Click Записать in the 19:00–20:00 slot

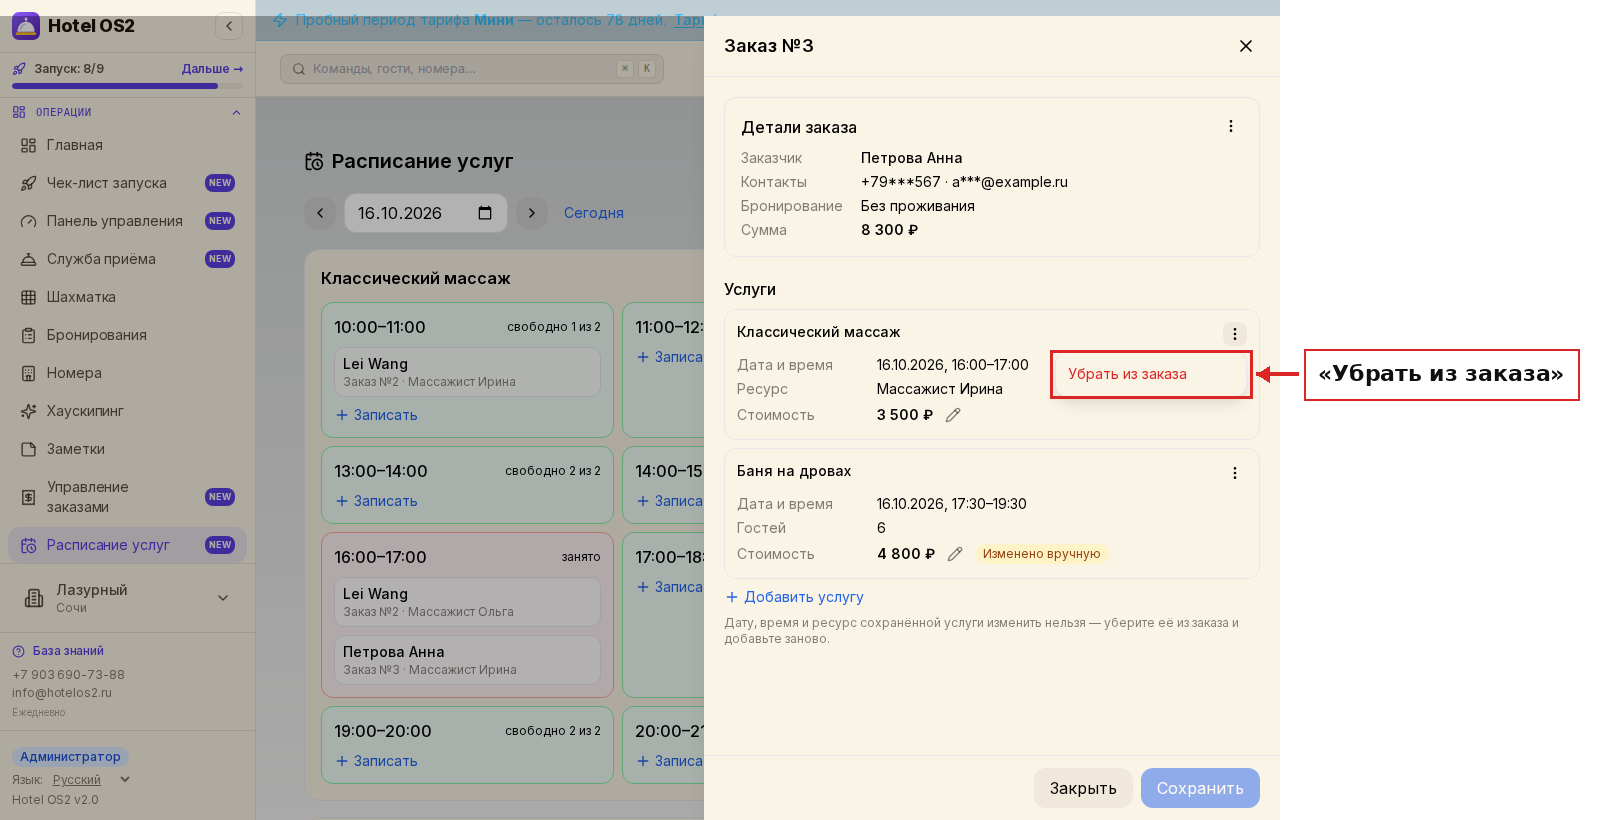[x=377, y=761]
